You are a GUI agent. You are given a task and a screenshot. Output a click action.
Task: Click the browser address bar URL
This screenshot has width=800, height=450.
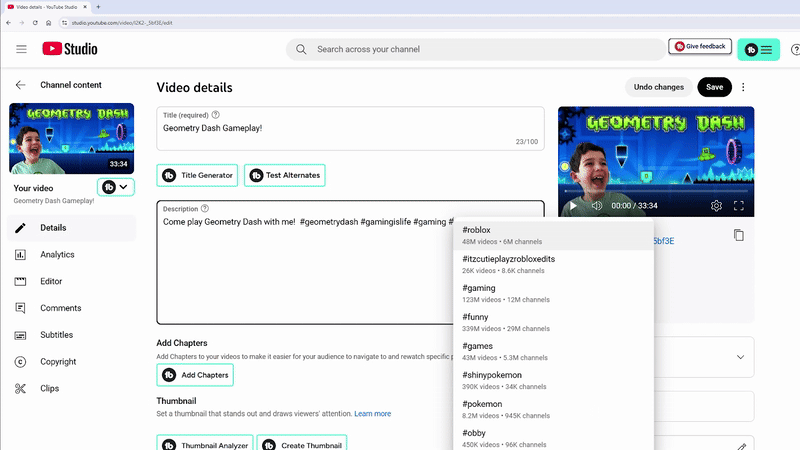tap(122, 23)
